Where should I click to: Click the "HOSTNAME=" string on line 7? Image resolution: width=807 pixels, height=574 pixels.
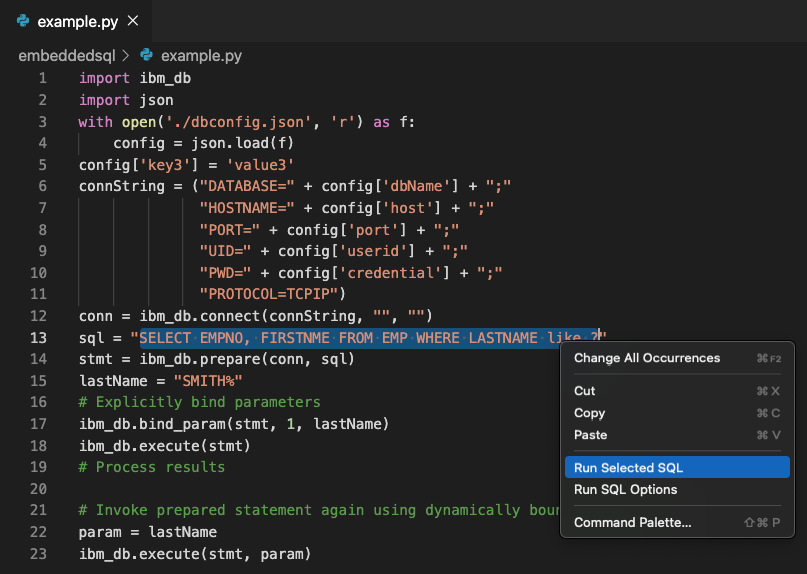pyautogui.click(x=247, y=208)
